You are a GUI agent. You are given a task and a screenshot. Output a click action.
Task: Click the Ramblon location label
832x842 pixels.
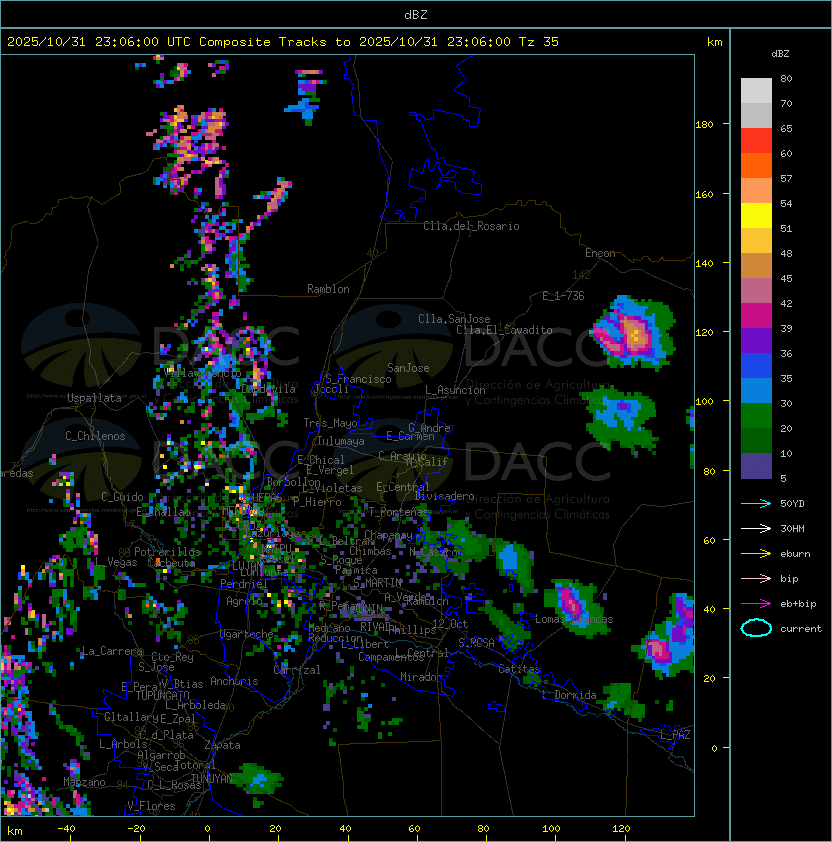click(328, 289)
